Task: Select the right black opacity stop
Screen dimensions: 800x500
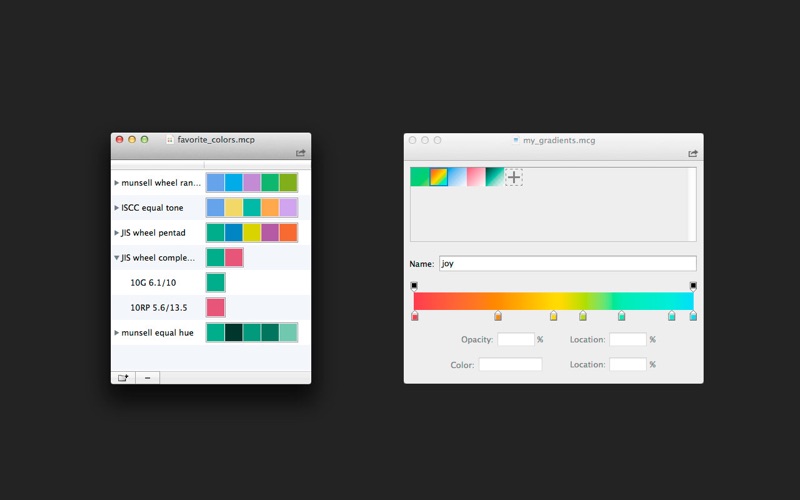Action: pos(693,286)
